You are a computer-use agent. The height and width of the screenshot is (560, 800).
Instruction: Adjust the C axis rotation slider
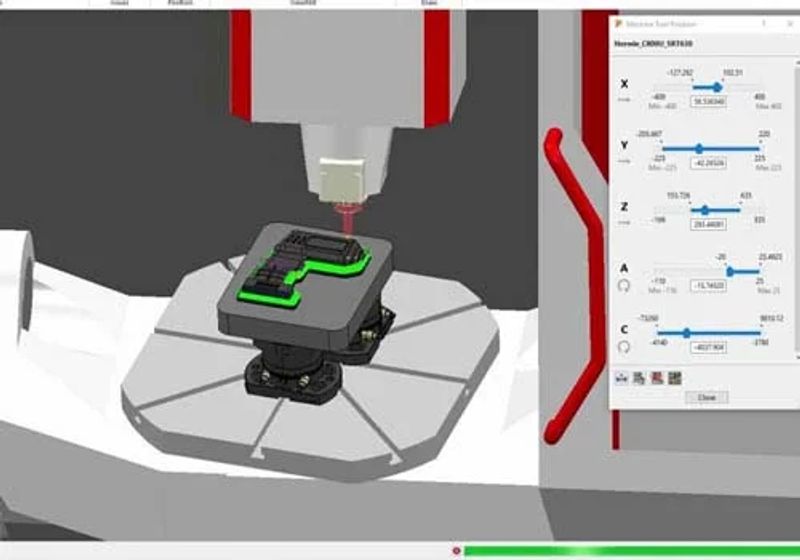pos(686,333)
